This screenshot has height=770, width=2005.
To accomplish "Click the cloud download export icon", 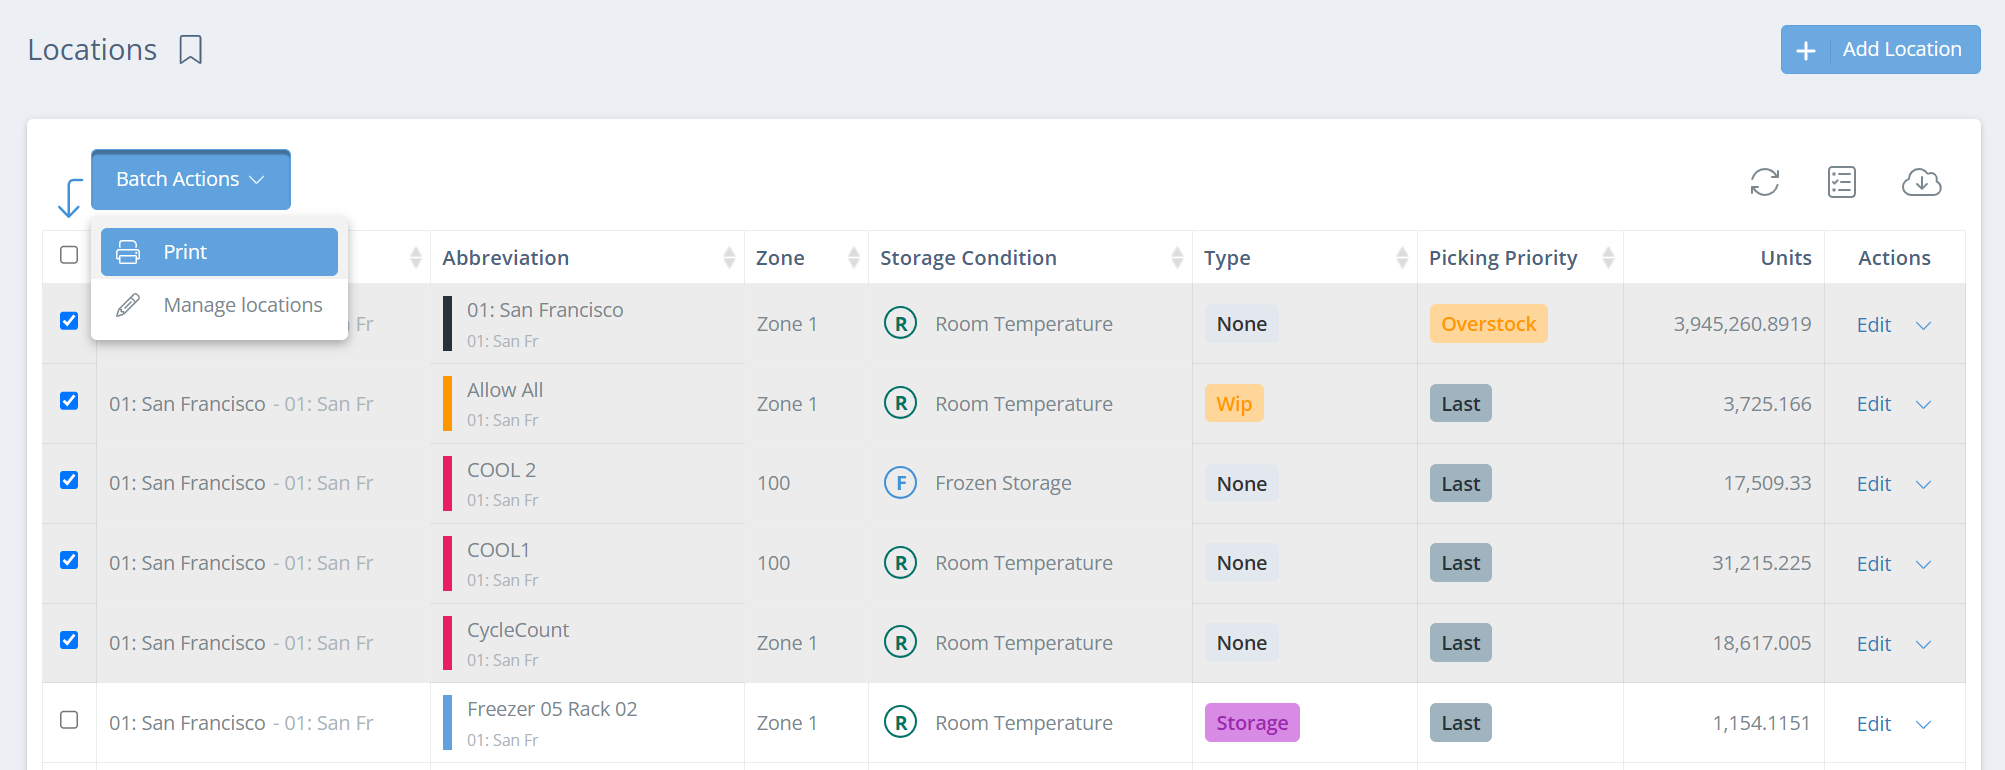I will pos(1921,182).
